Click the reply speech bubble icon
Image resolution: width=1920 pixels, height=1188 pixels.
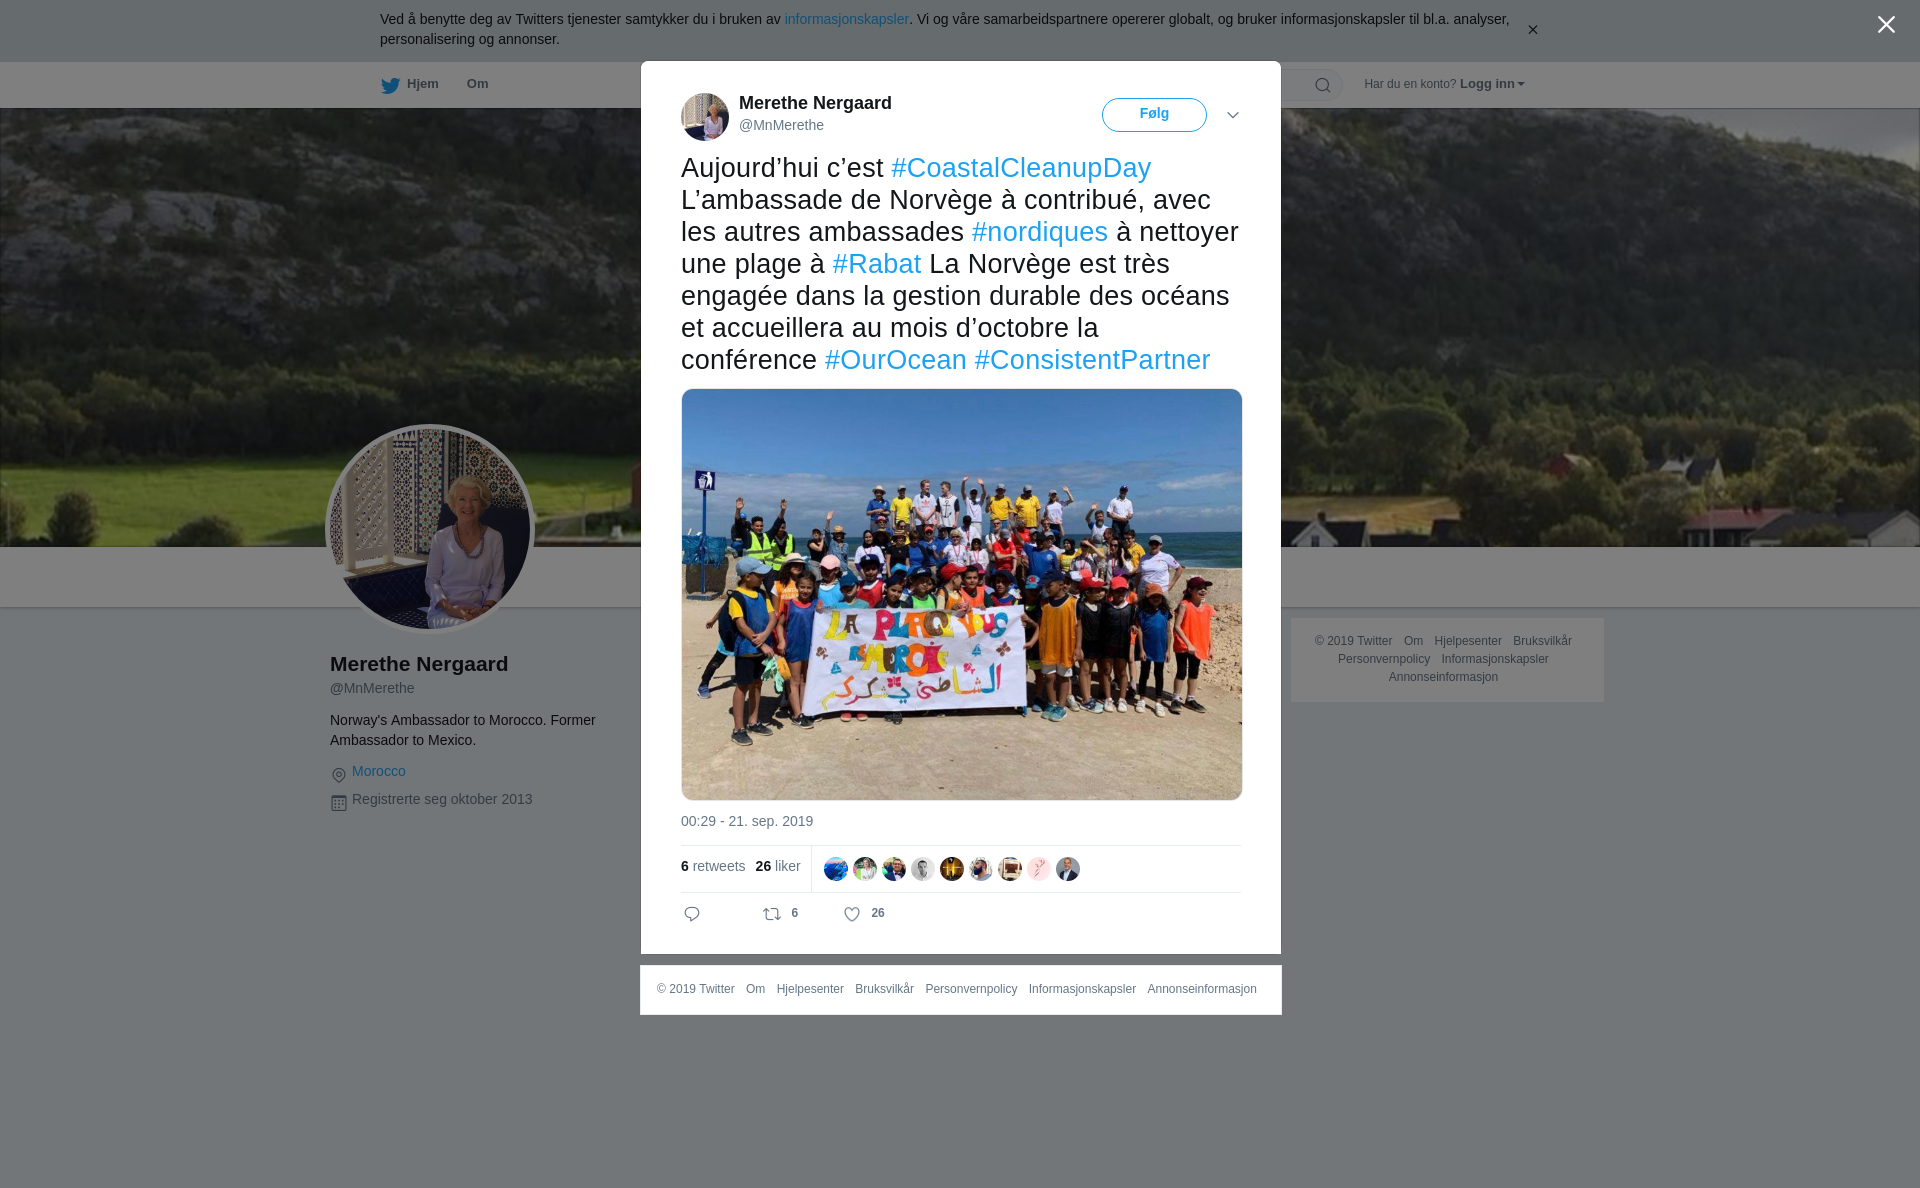pyautogui.click(x=692, y=914)
